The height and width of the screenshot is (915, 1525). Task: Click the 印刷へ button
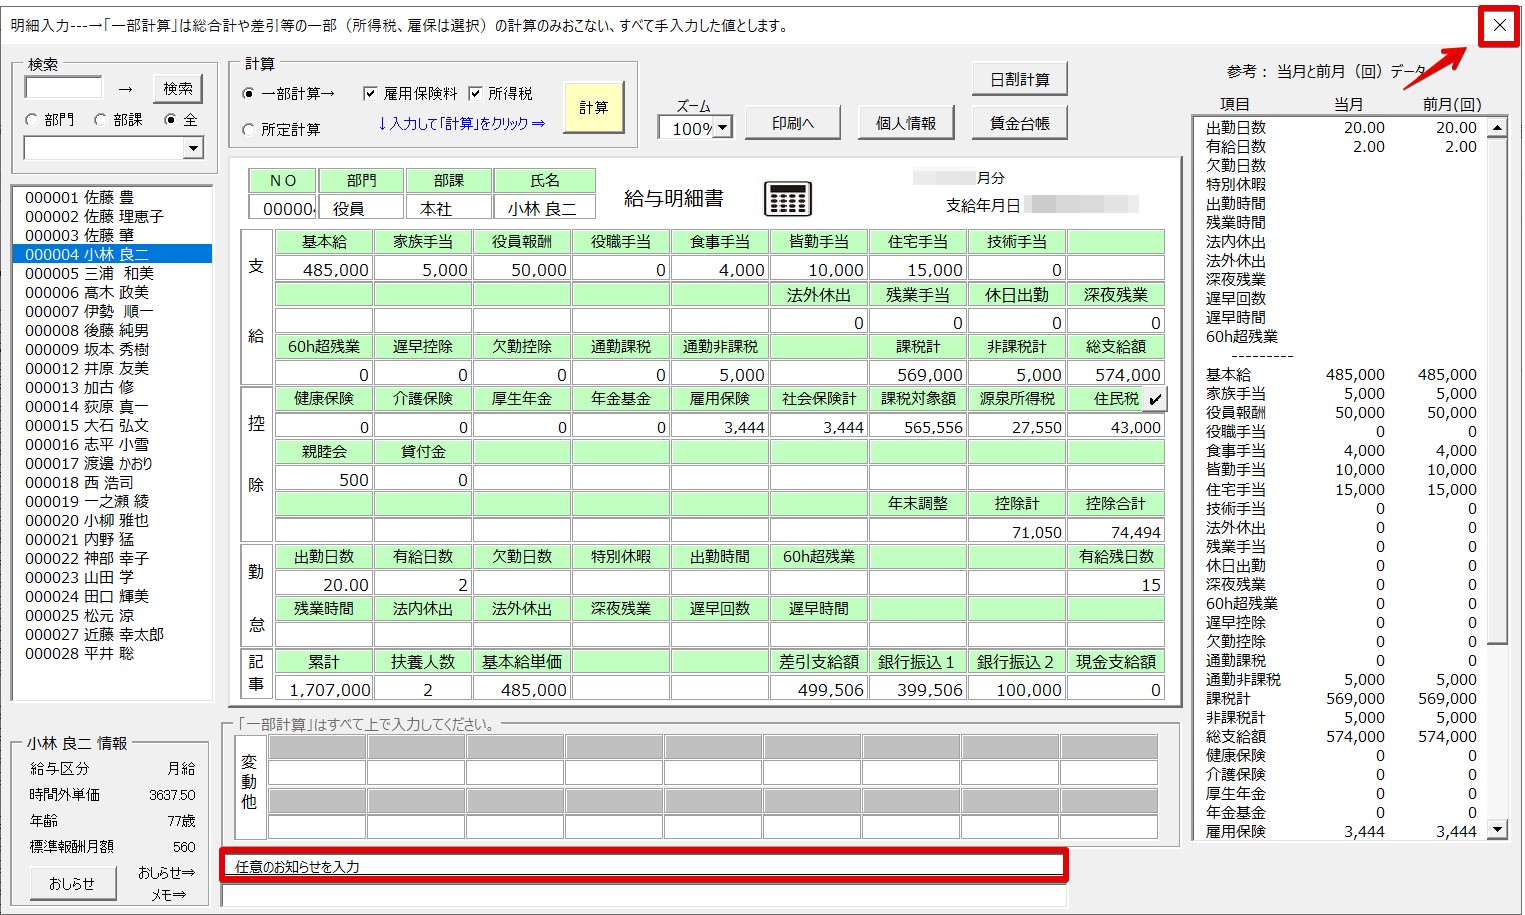(792, 123)
